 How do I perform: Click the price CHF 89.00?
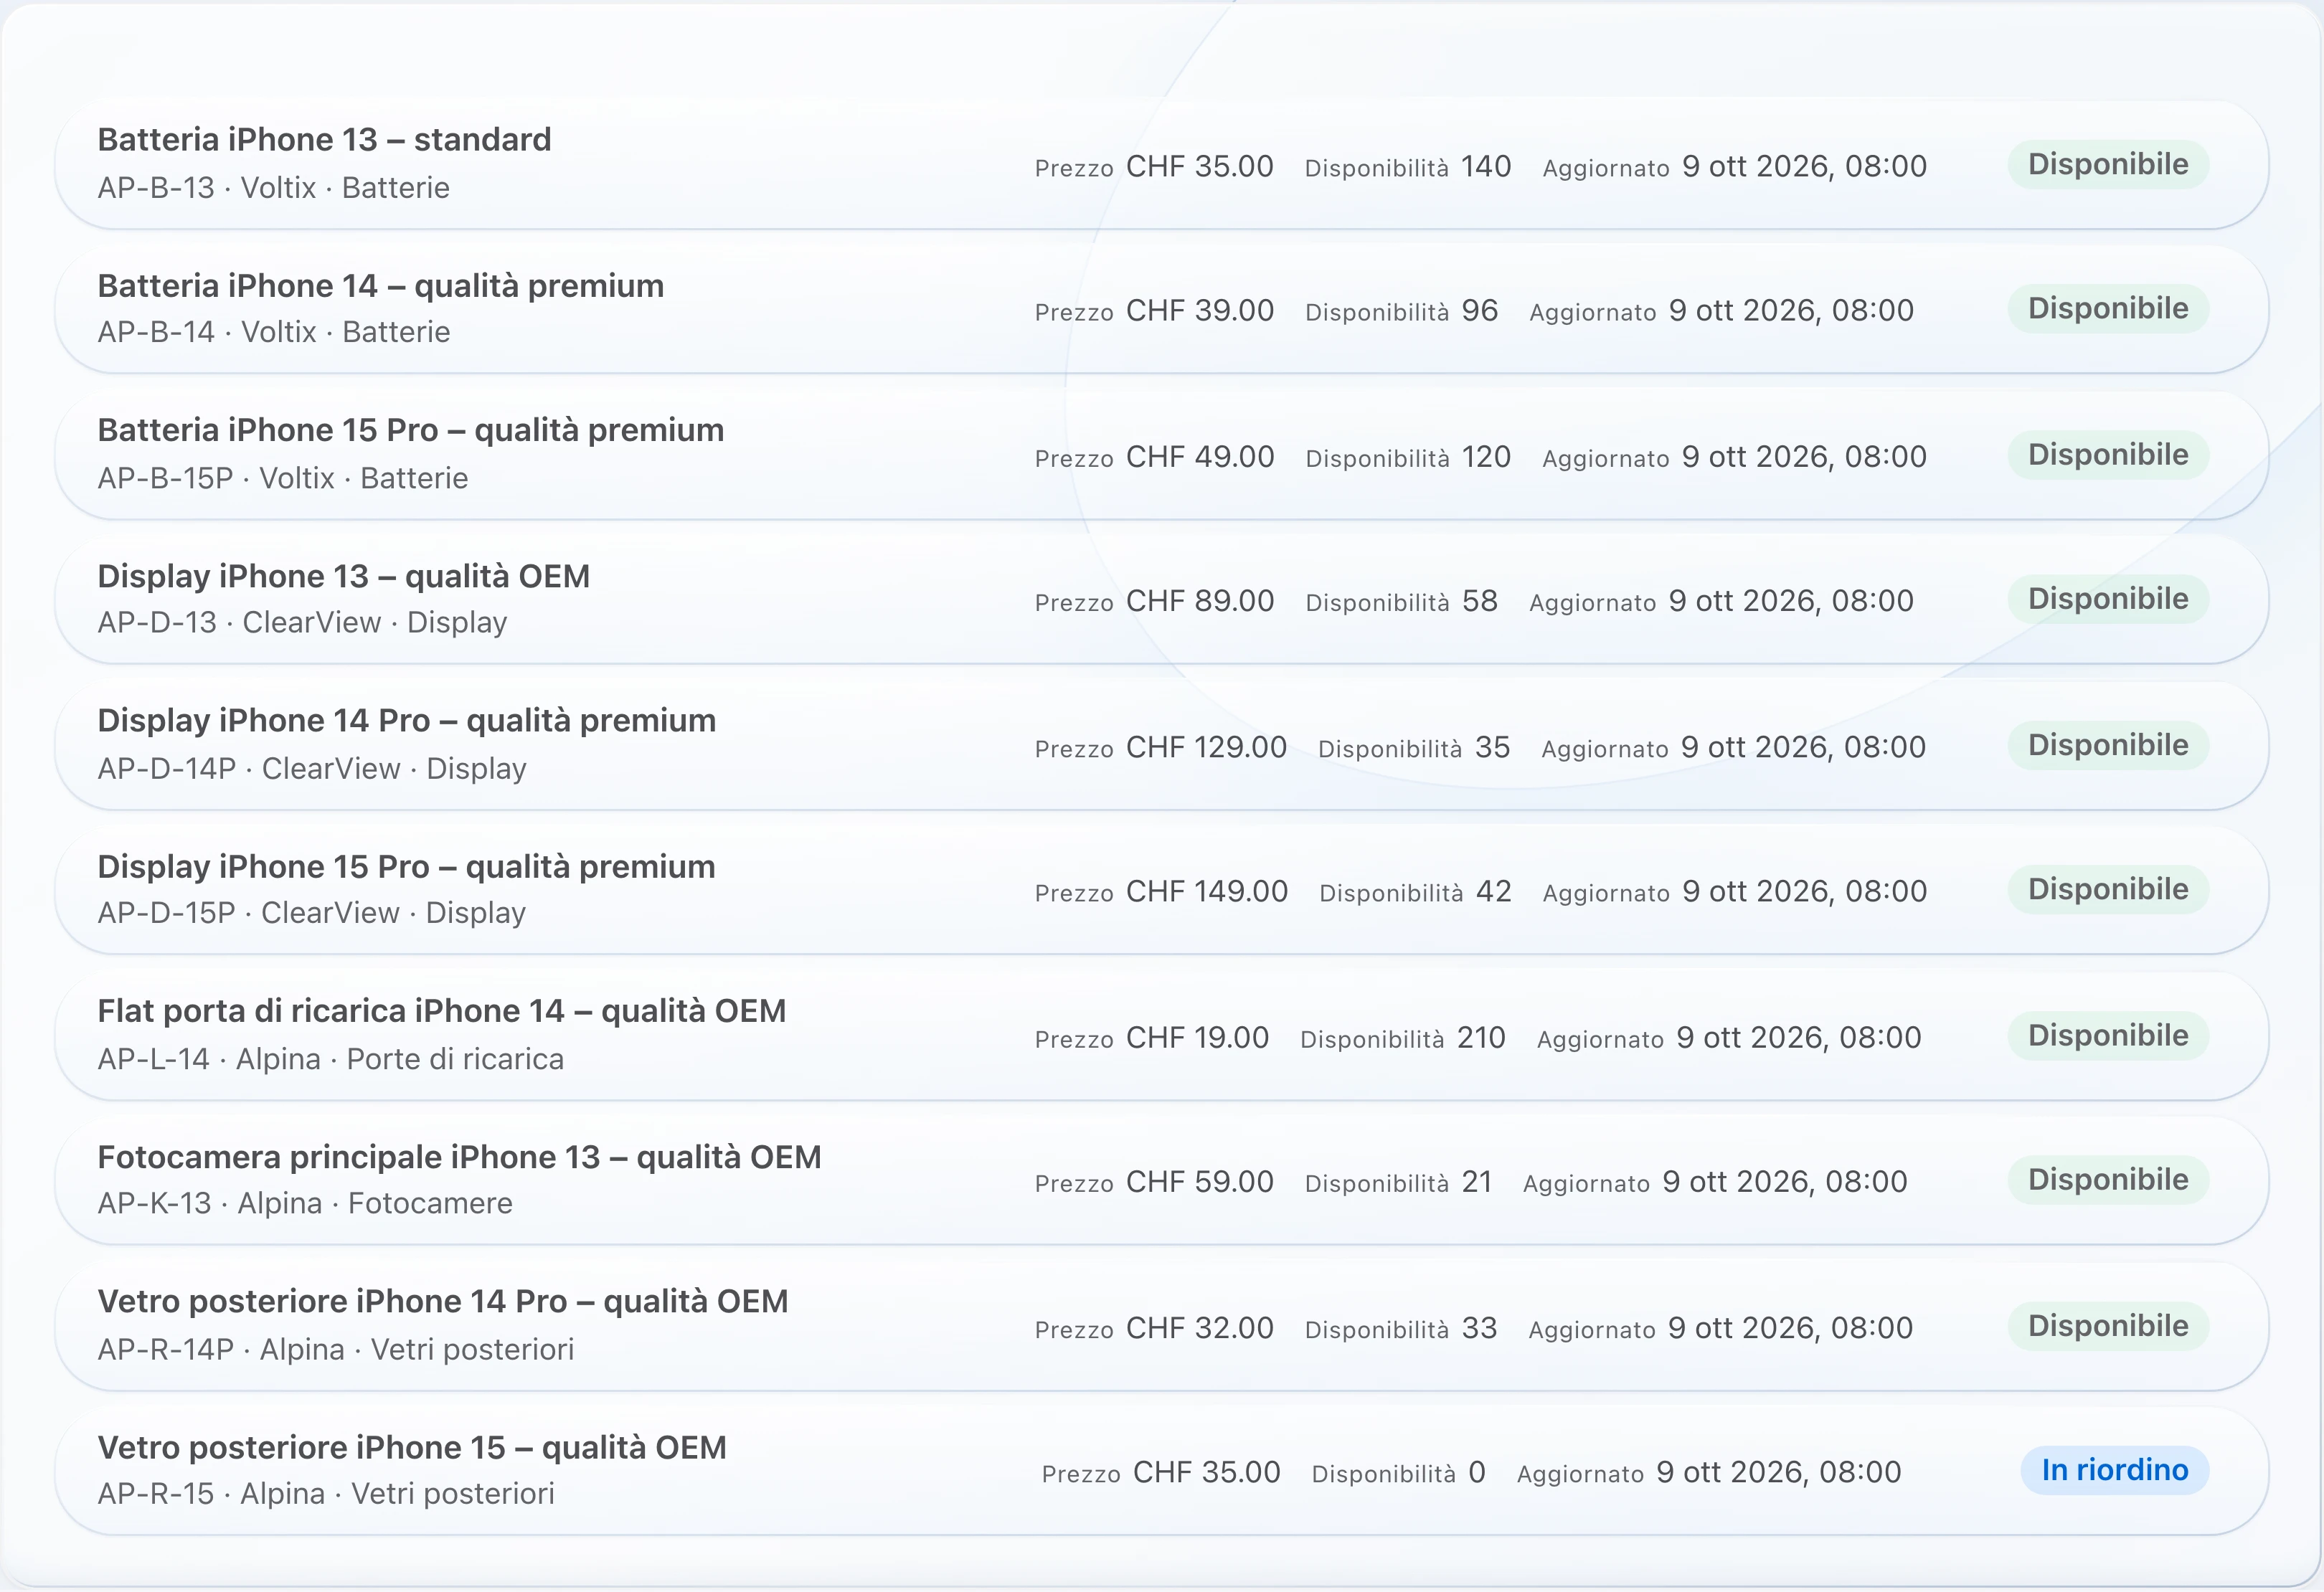tap(1200, 601)
